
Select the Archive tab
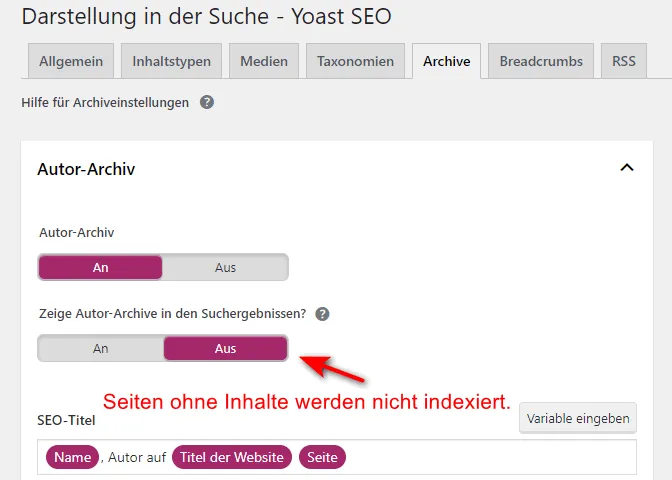(x=447, y=61)
